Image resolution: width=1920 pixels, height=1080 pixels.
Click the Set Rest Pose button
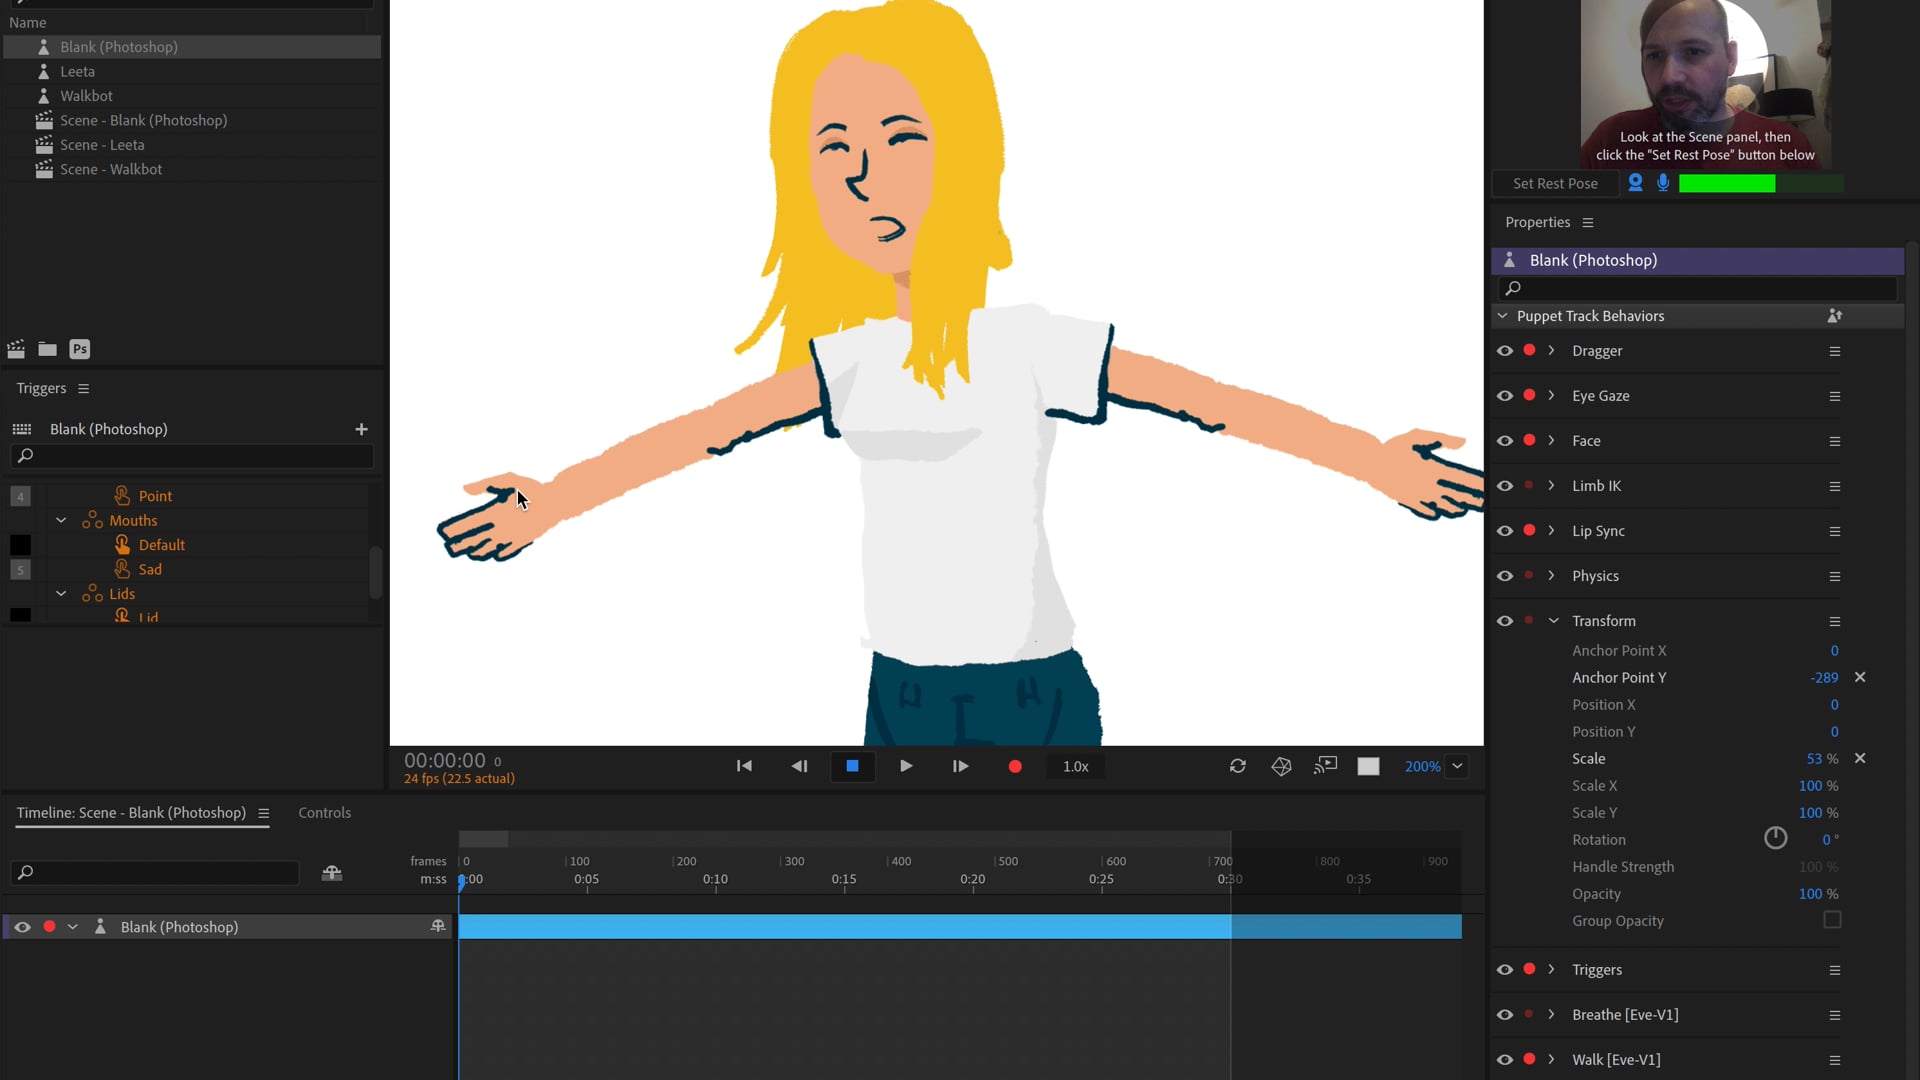[1556, 183]
